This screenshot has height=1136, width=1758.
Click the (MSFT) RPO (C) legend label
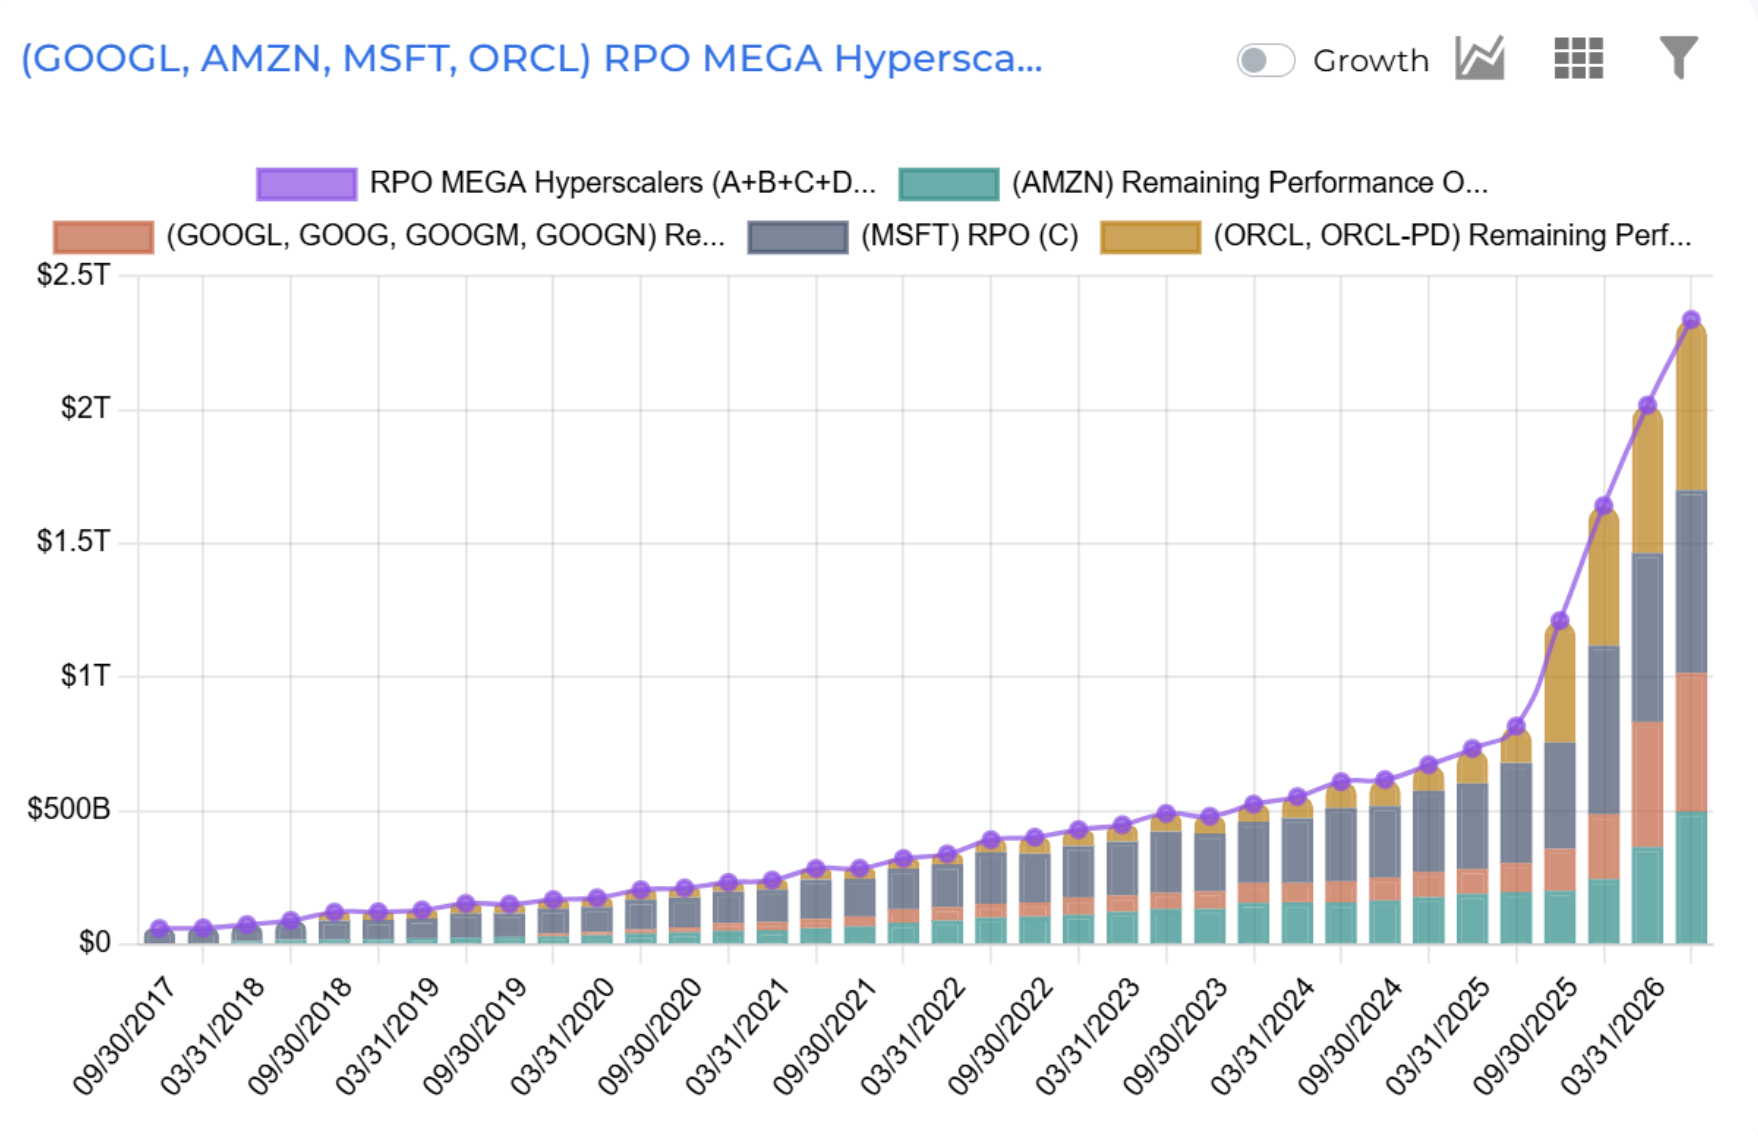click(x=969, y=236)
